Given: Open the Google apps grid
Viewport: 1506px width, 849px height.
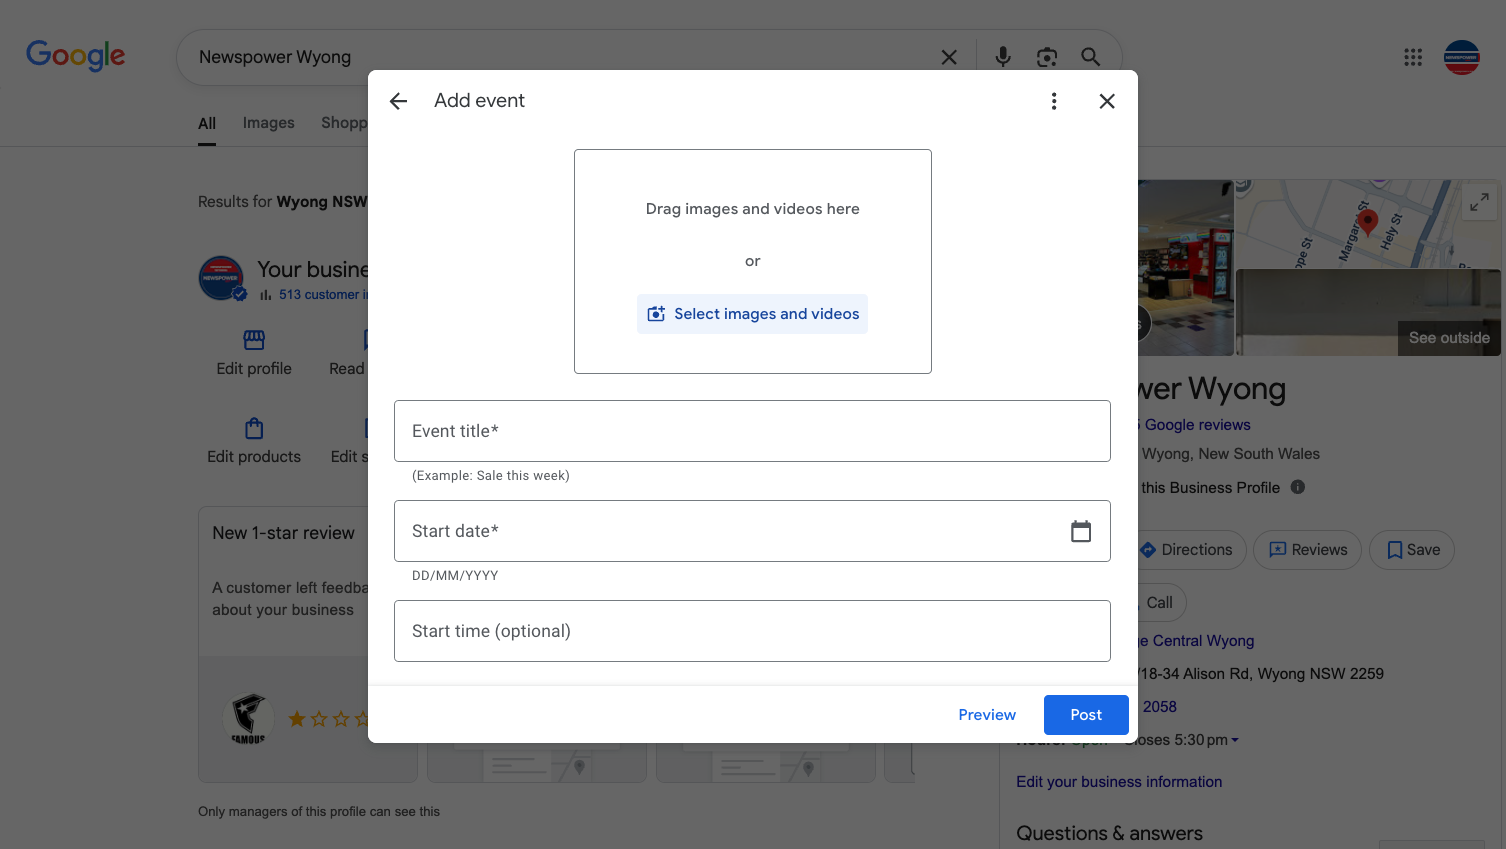Looking at the screenshot, I should (x=1413, y=58).
